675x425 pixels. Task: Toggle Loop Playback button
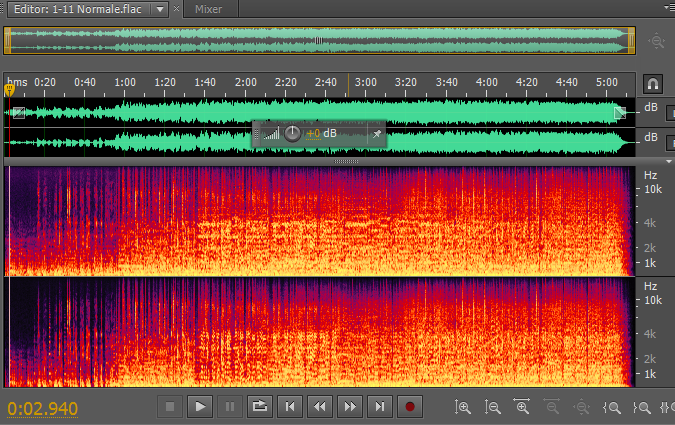coord(259,407)
